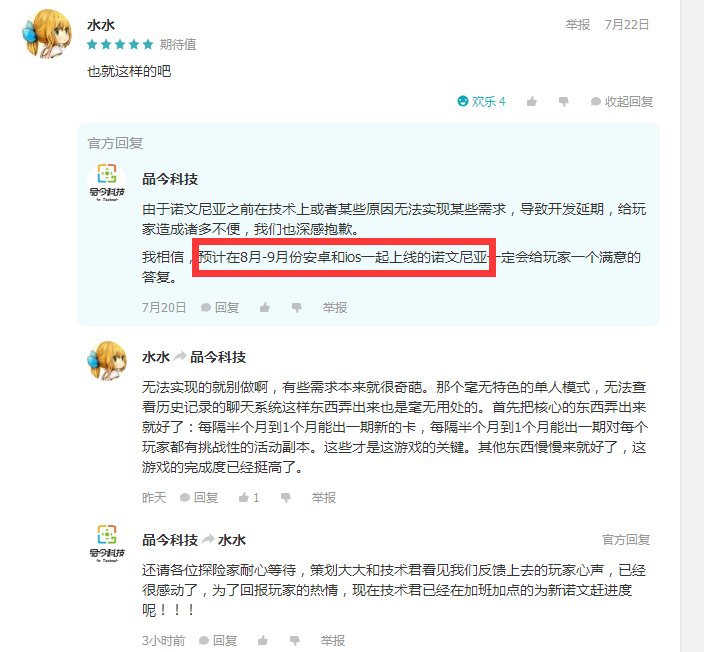Dislike the 7月20日 official reply
Screen dimensions: 704x652
point(296,308)
